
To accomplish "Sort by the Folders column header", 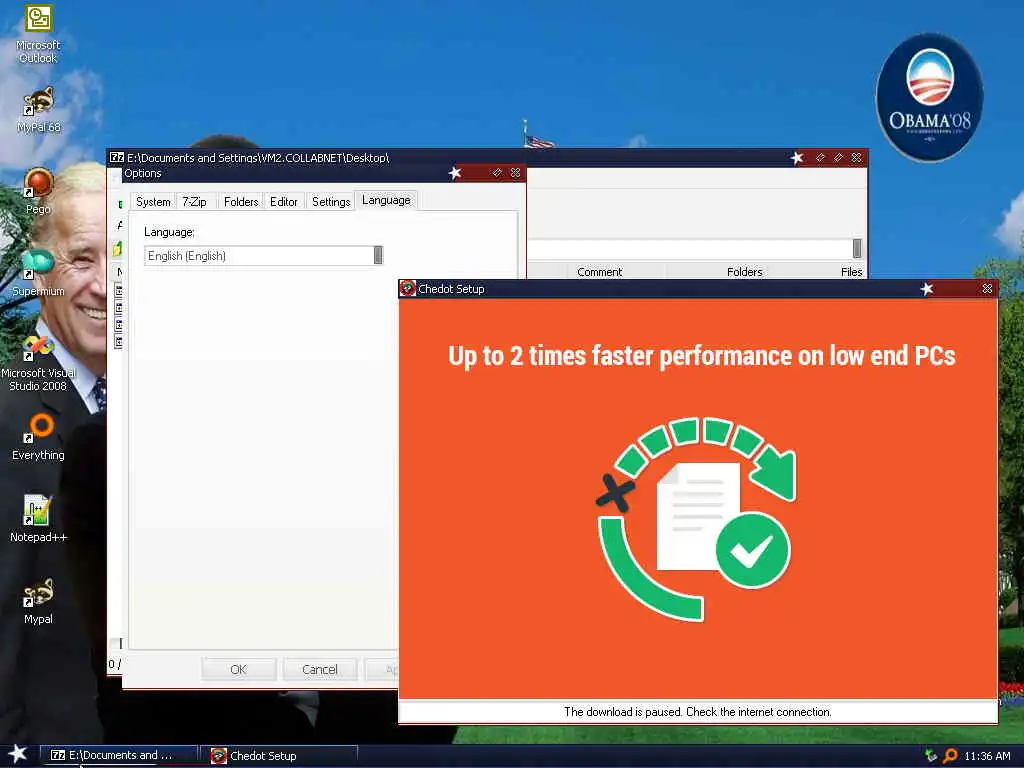I will [x=744, y=272].
